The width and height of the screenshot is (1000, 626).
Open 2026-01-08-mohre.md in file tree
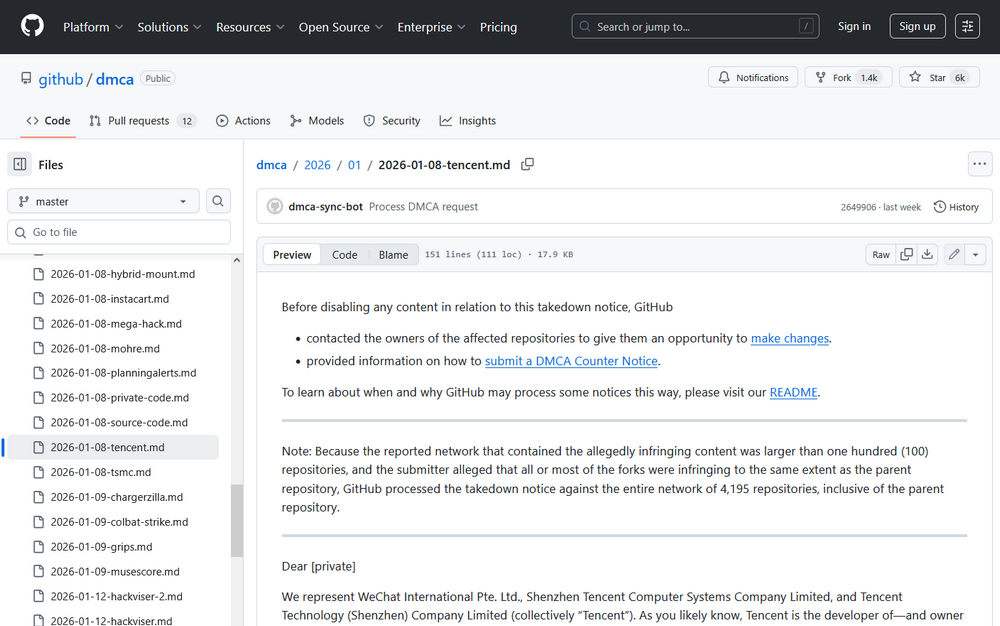(105, 349)
